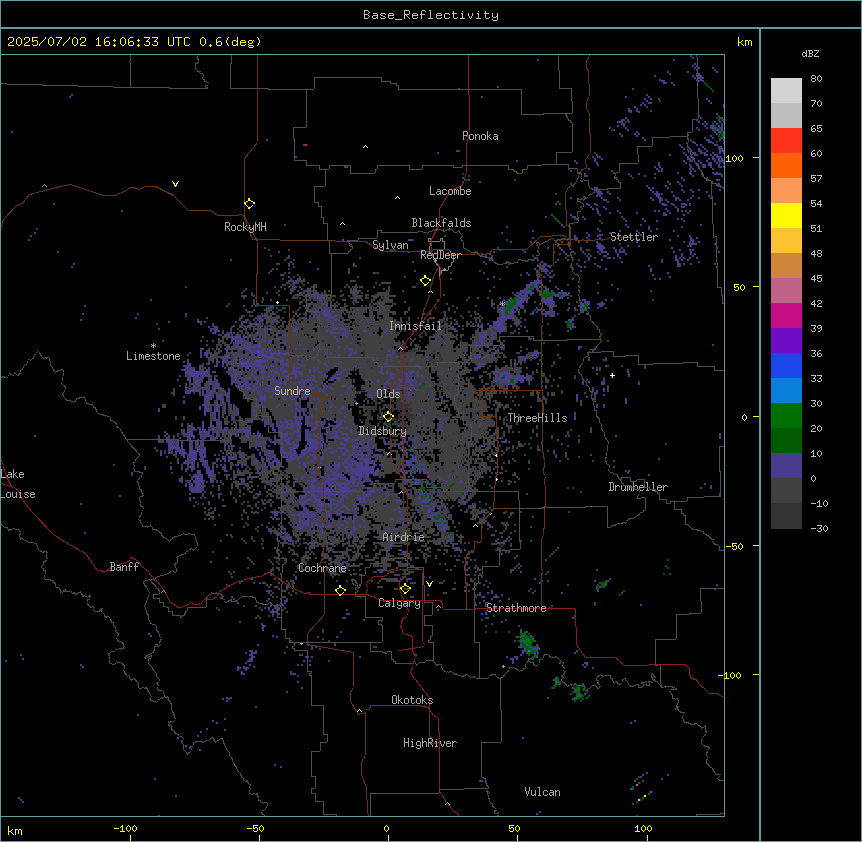Select the yellow diamond marker above Calgary label
The image size is (862, 842).
pos(405,589)
